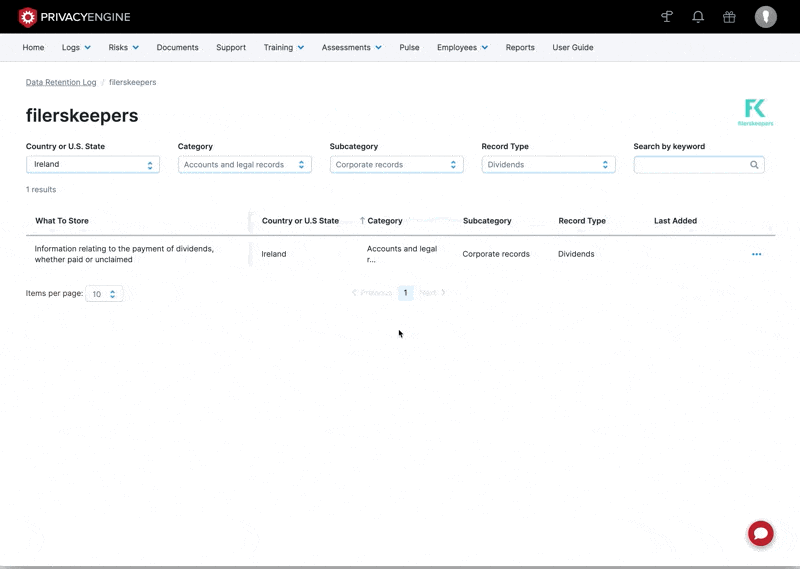Expand the Training menu
Screen dimensions: 800x569
coord(284,47)
